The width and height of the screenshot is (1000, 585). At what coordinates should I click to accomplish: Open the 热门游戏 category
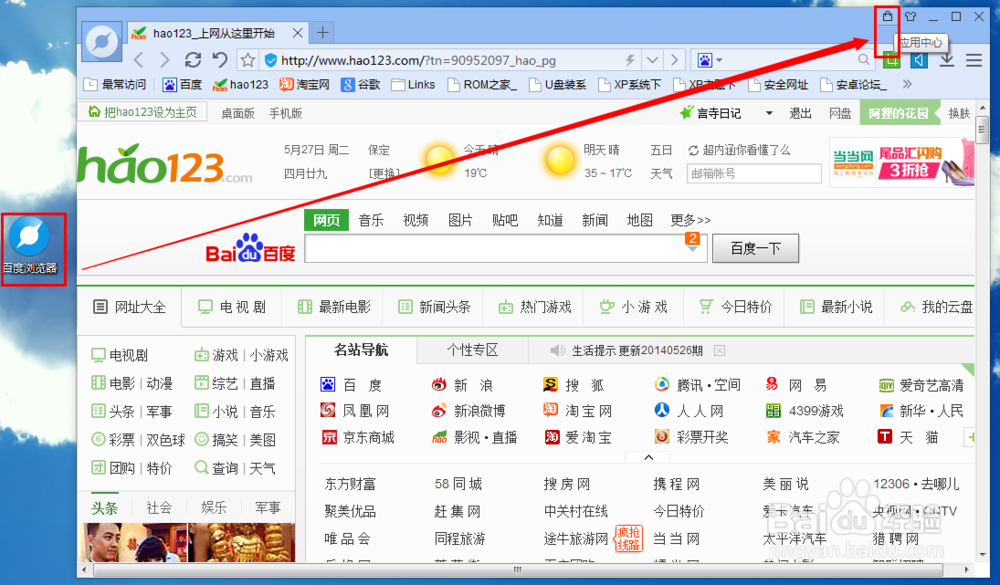tap(534, 307)
